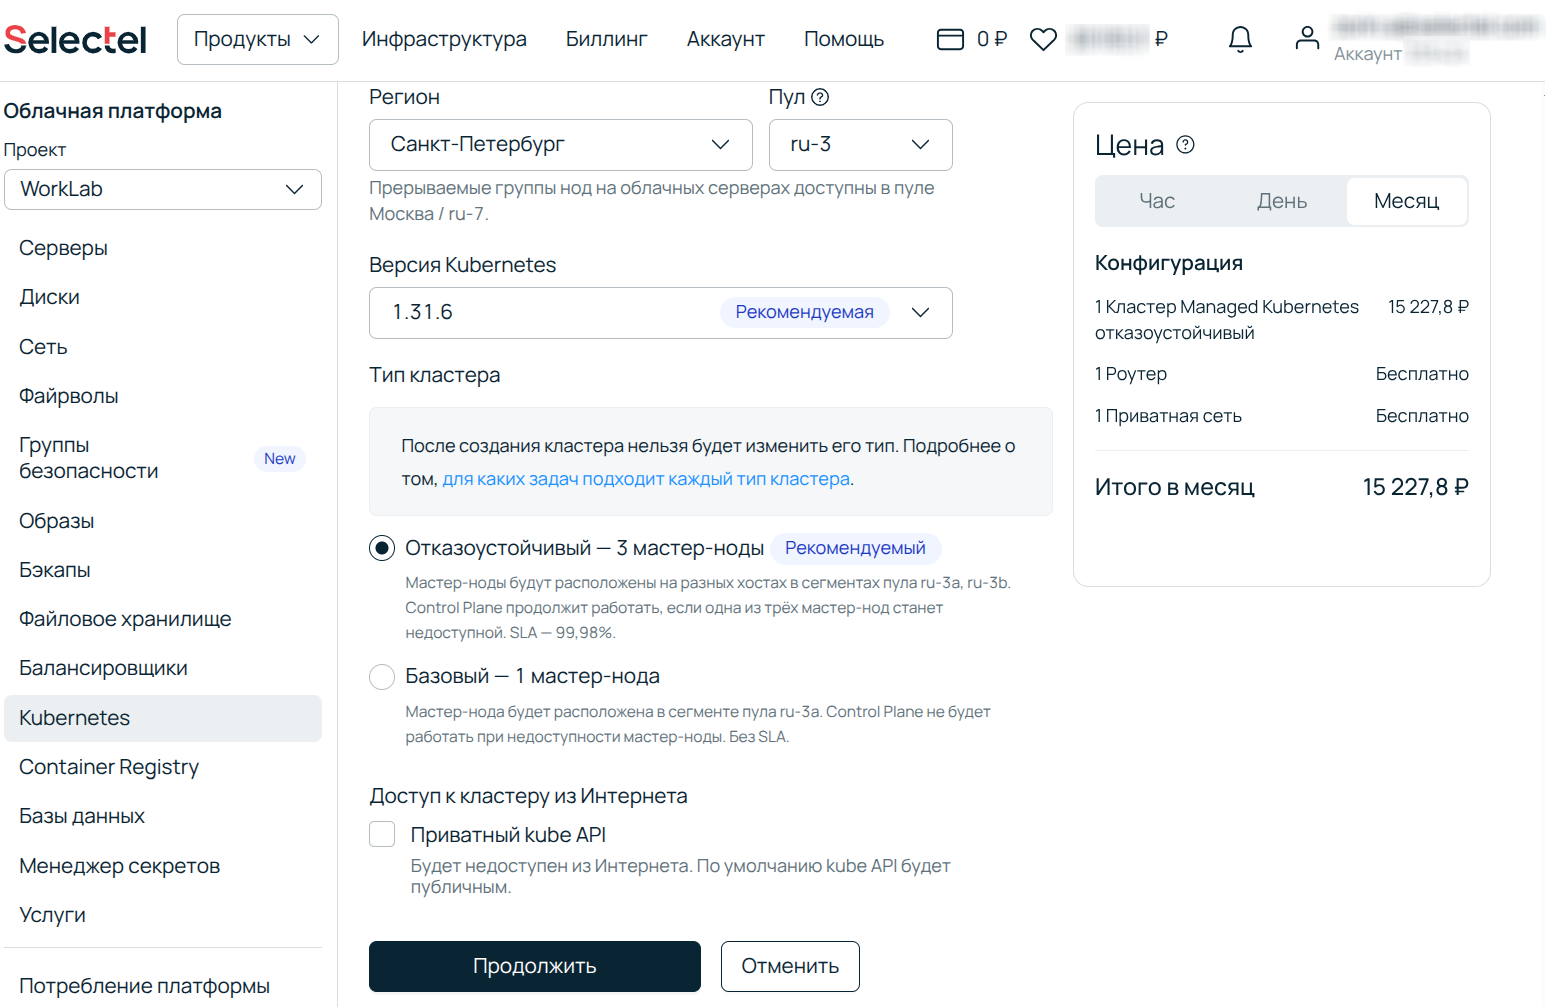Cancel cluster creation with Отменить

click(x=790, y=966)
